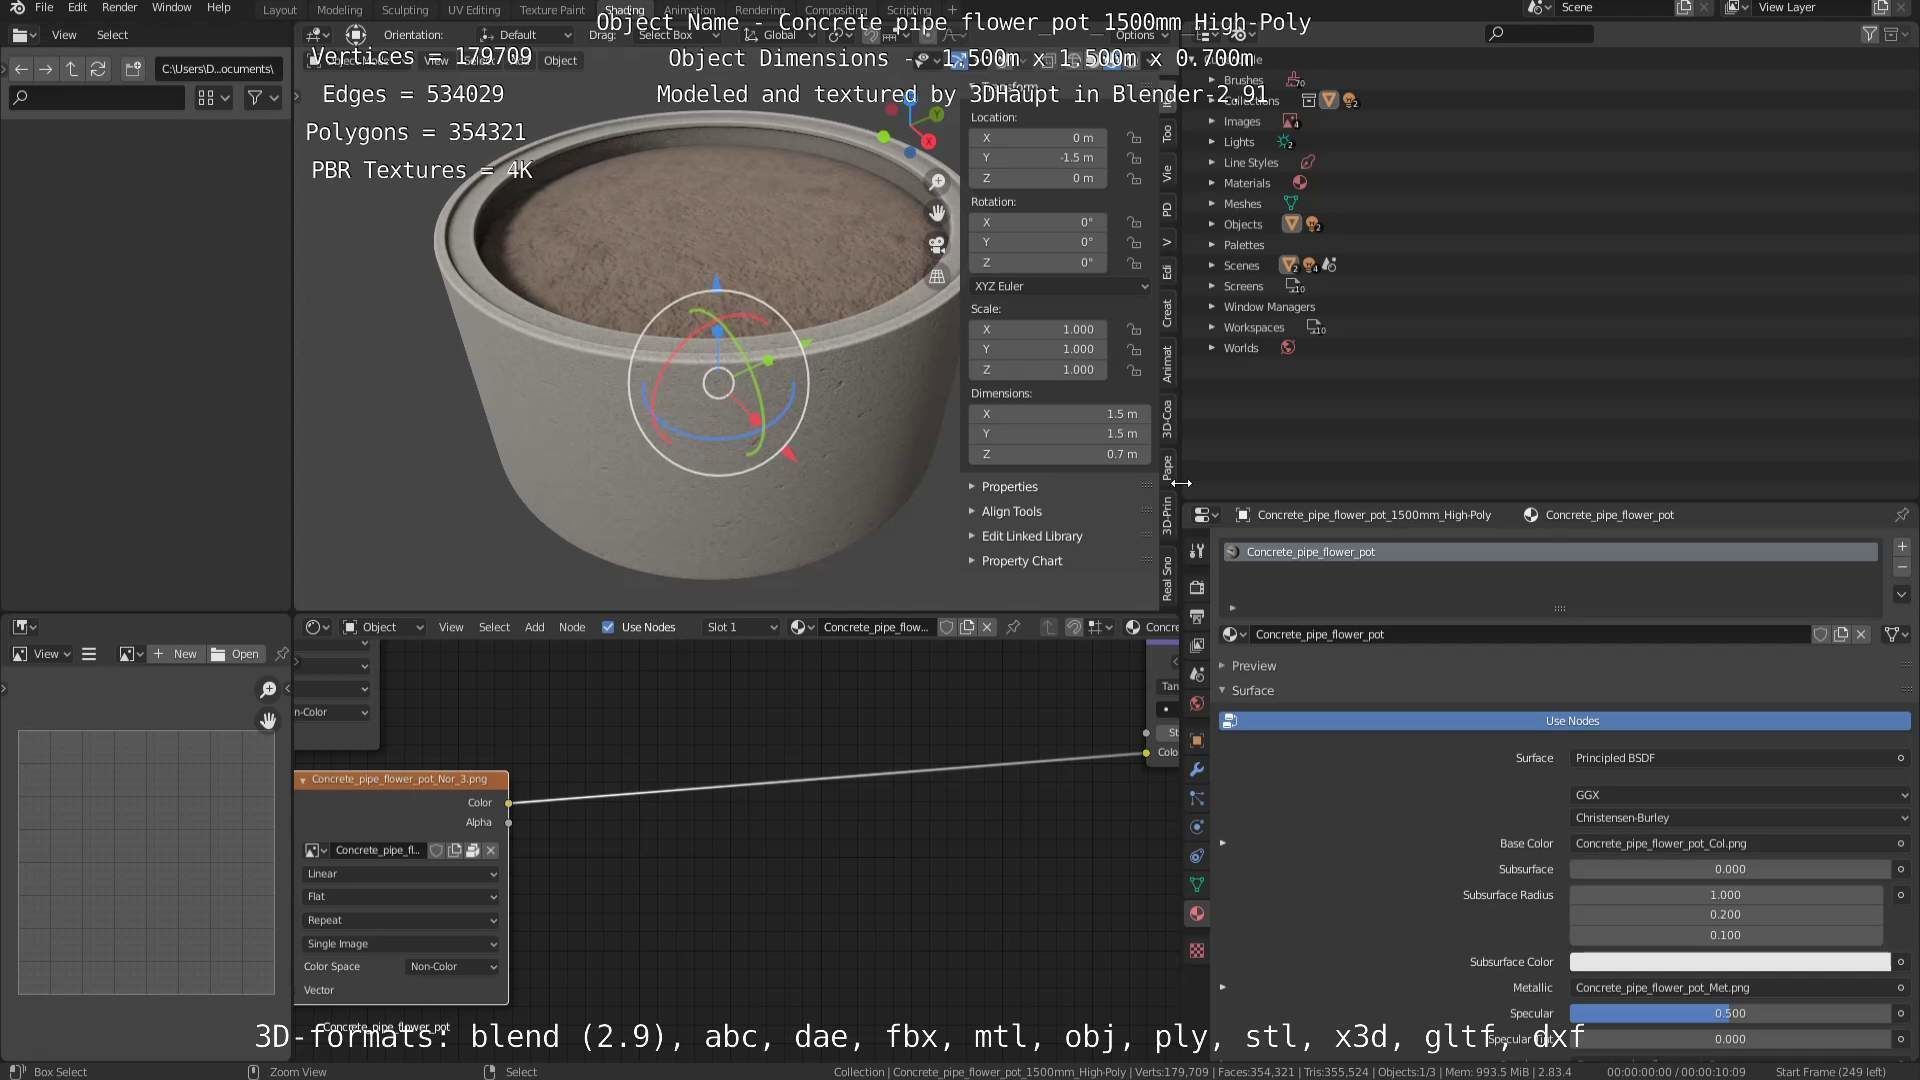The height and width of the screenshot is (1080, 1920).
Task: Toggle lock for Scale Z
Action: 1134,370
